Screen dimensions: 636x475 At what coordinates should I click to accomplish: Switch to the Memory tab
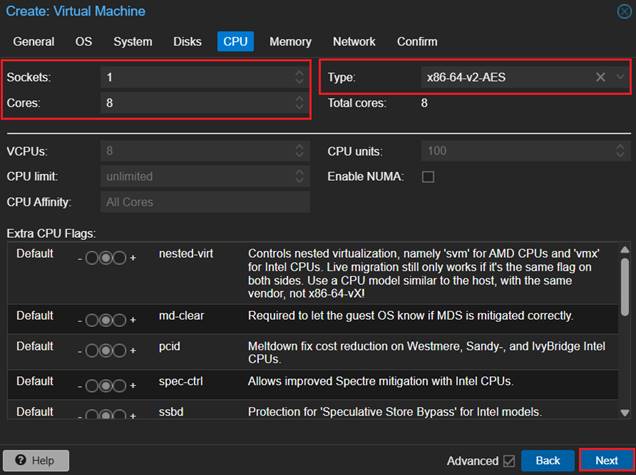(290, 42)
